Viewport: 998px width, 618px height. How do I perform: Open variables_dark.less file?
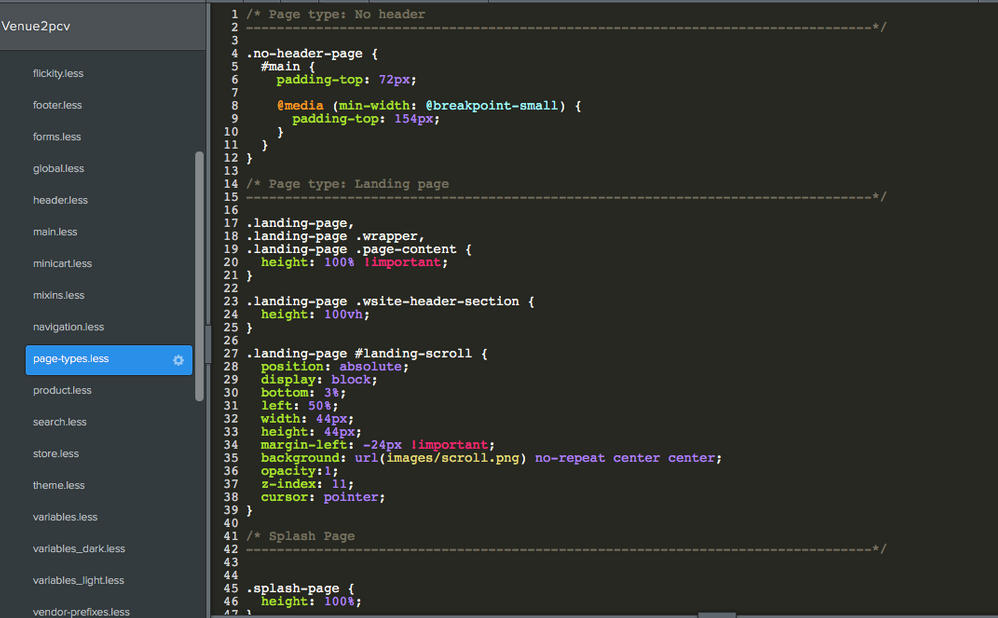(x=79, y=549)
